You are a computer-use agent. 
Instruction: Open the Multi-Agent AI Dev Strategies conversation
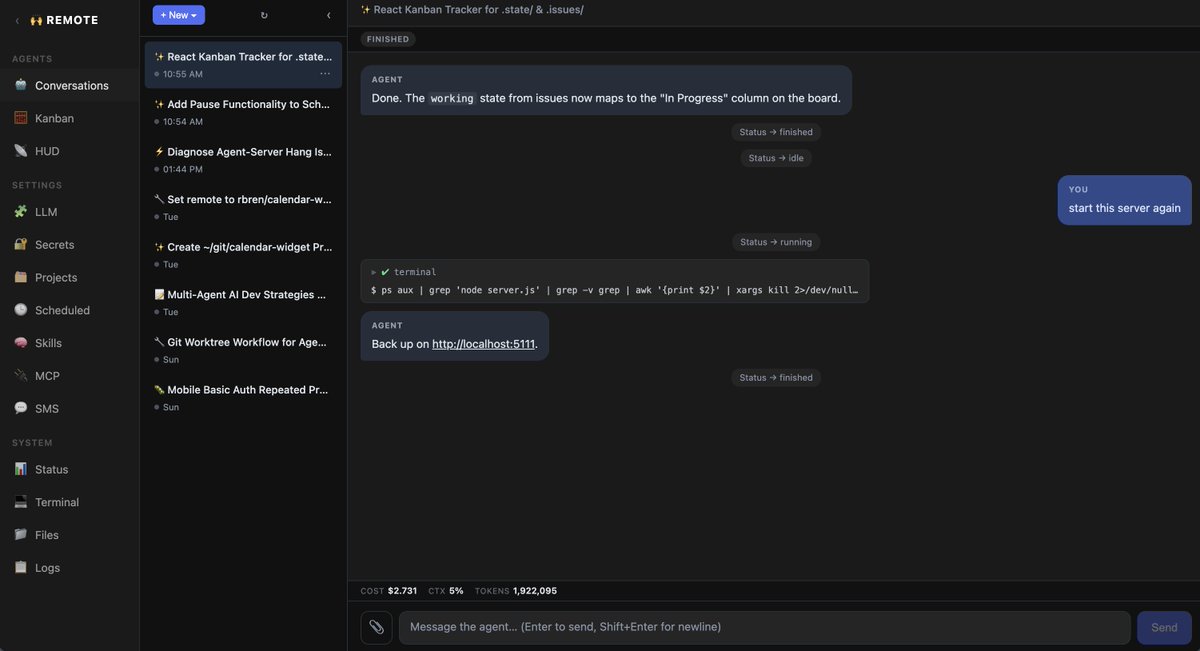pos(243,302)
